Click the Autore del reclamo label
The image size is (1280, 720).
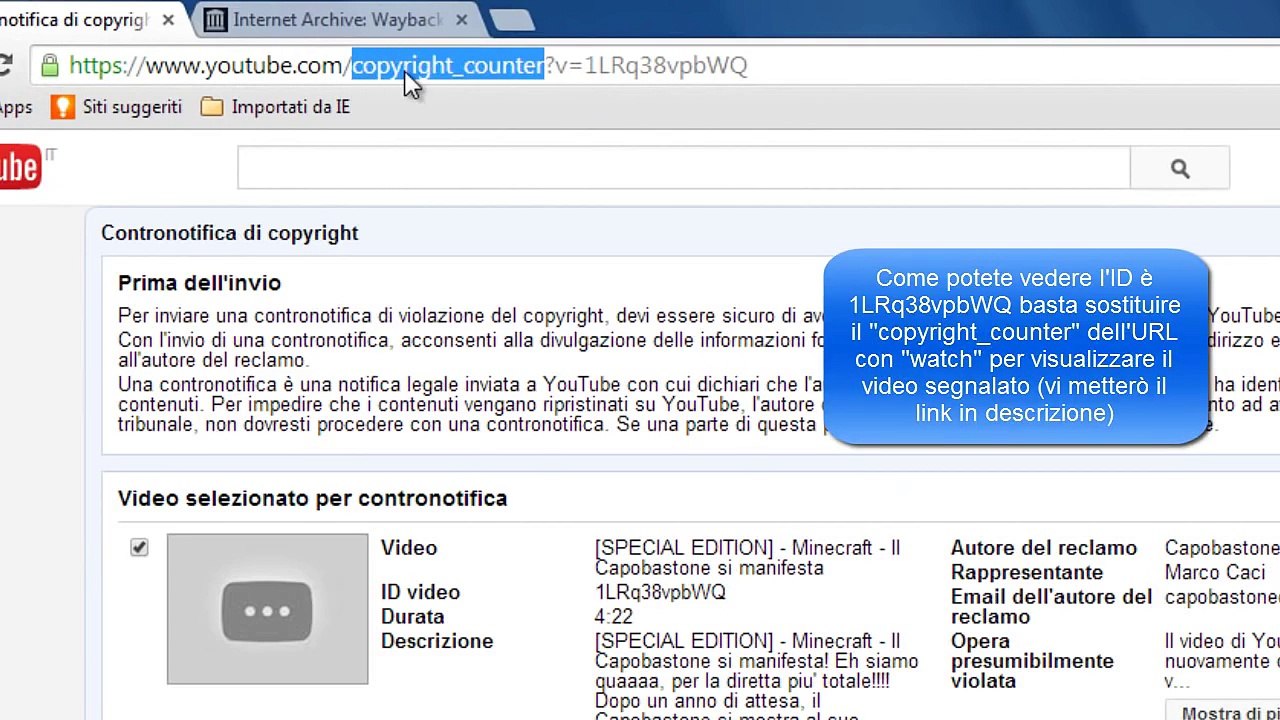(1043, 548)
